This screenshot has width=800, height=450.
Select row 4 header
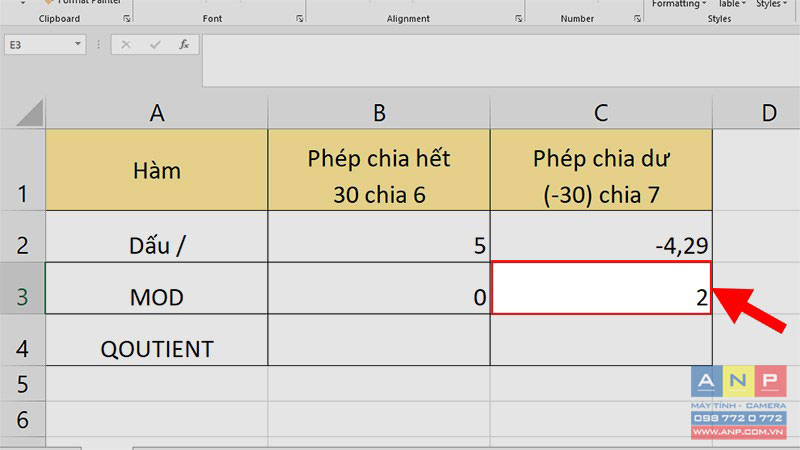click(x=22, y=347)
